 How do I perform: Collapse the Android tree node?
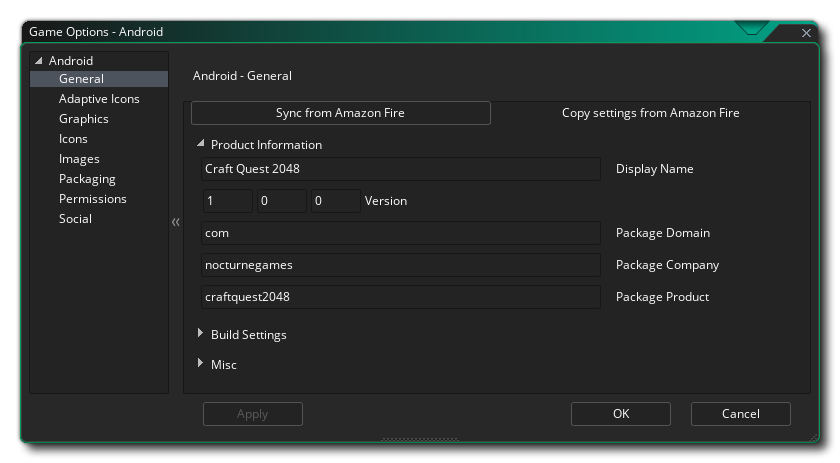coord(39,61)
